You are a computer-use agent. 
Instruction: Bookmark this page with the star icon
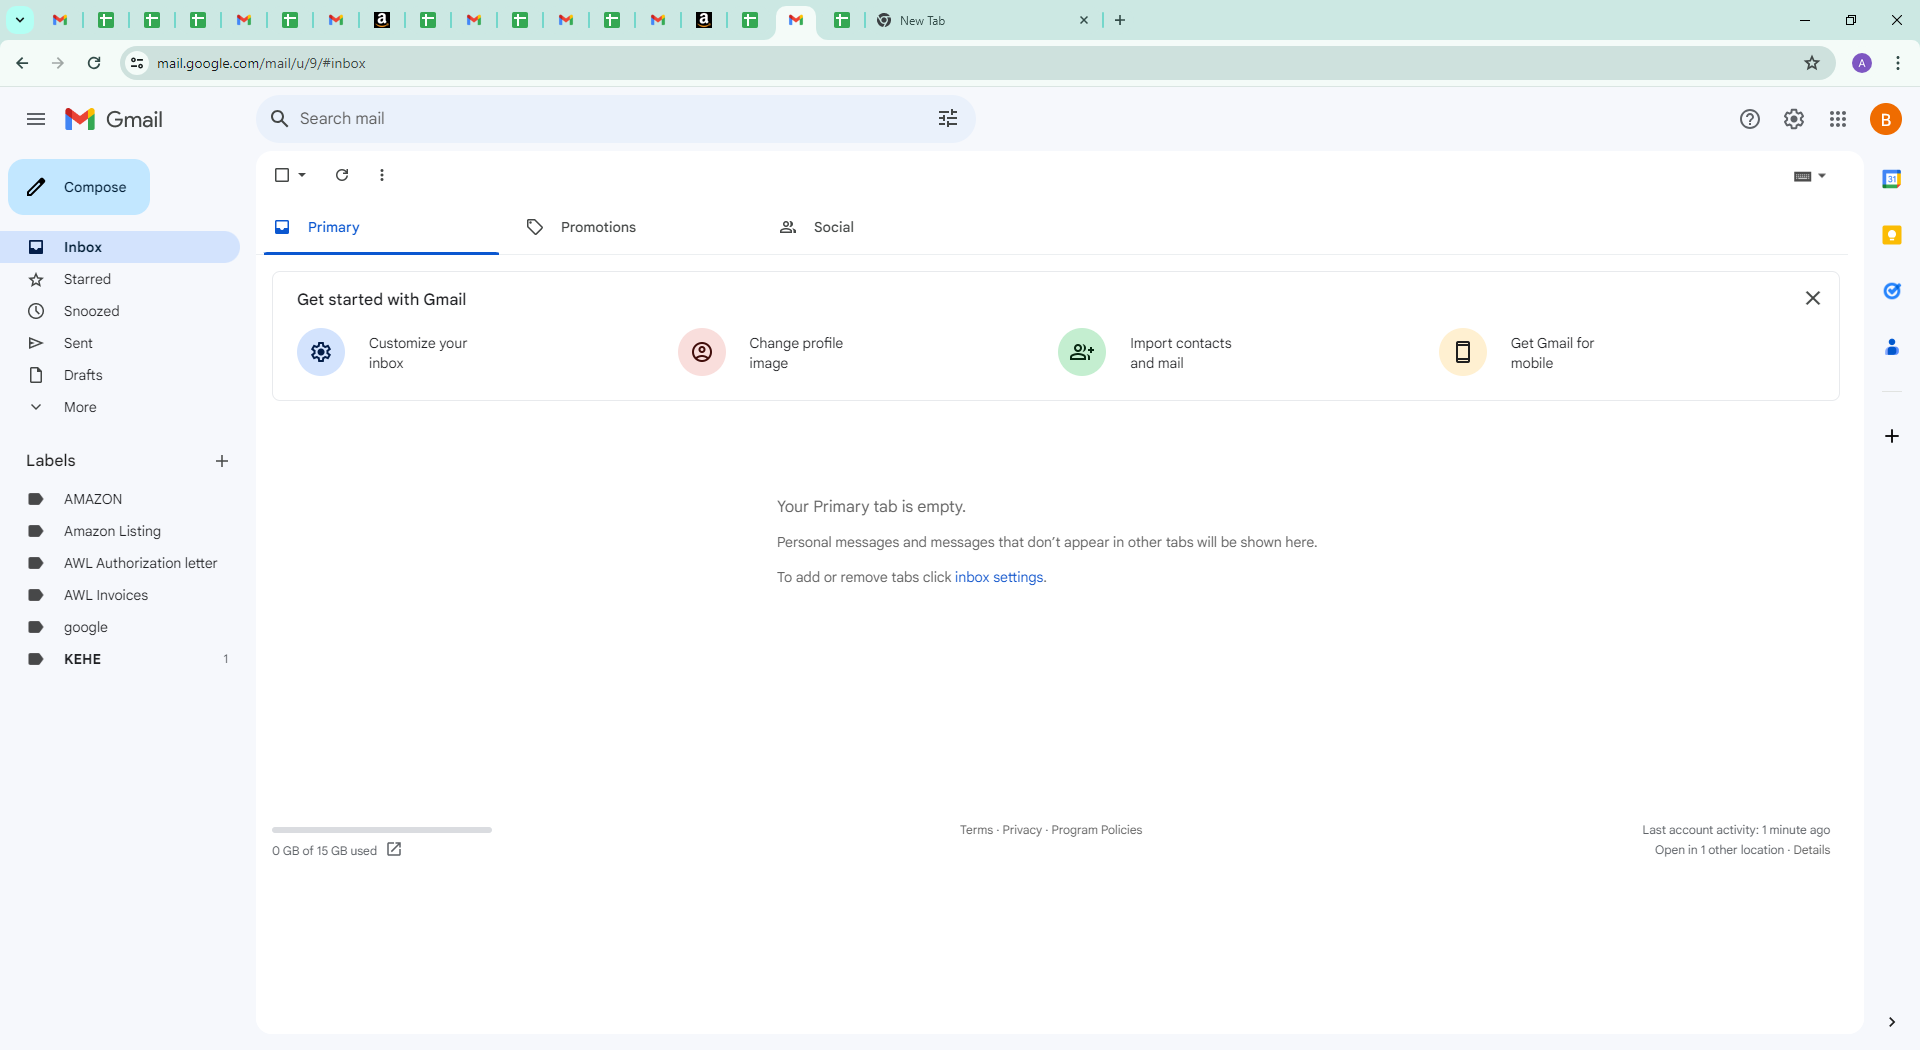tap(1812, 63)
